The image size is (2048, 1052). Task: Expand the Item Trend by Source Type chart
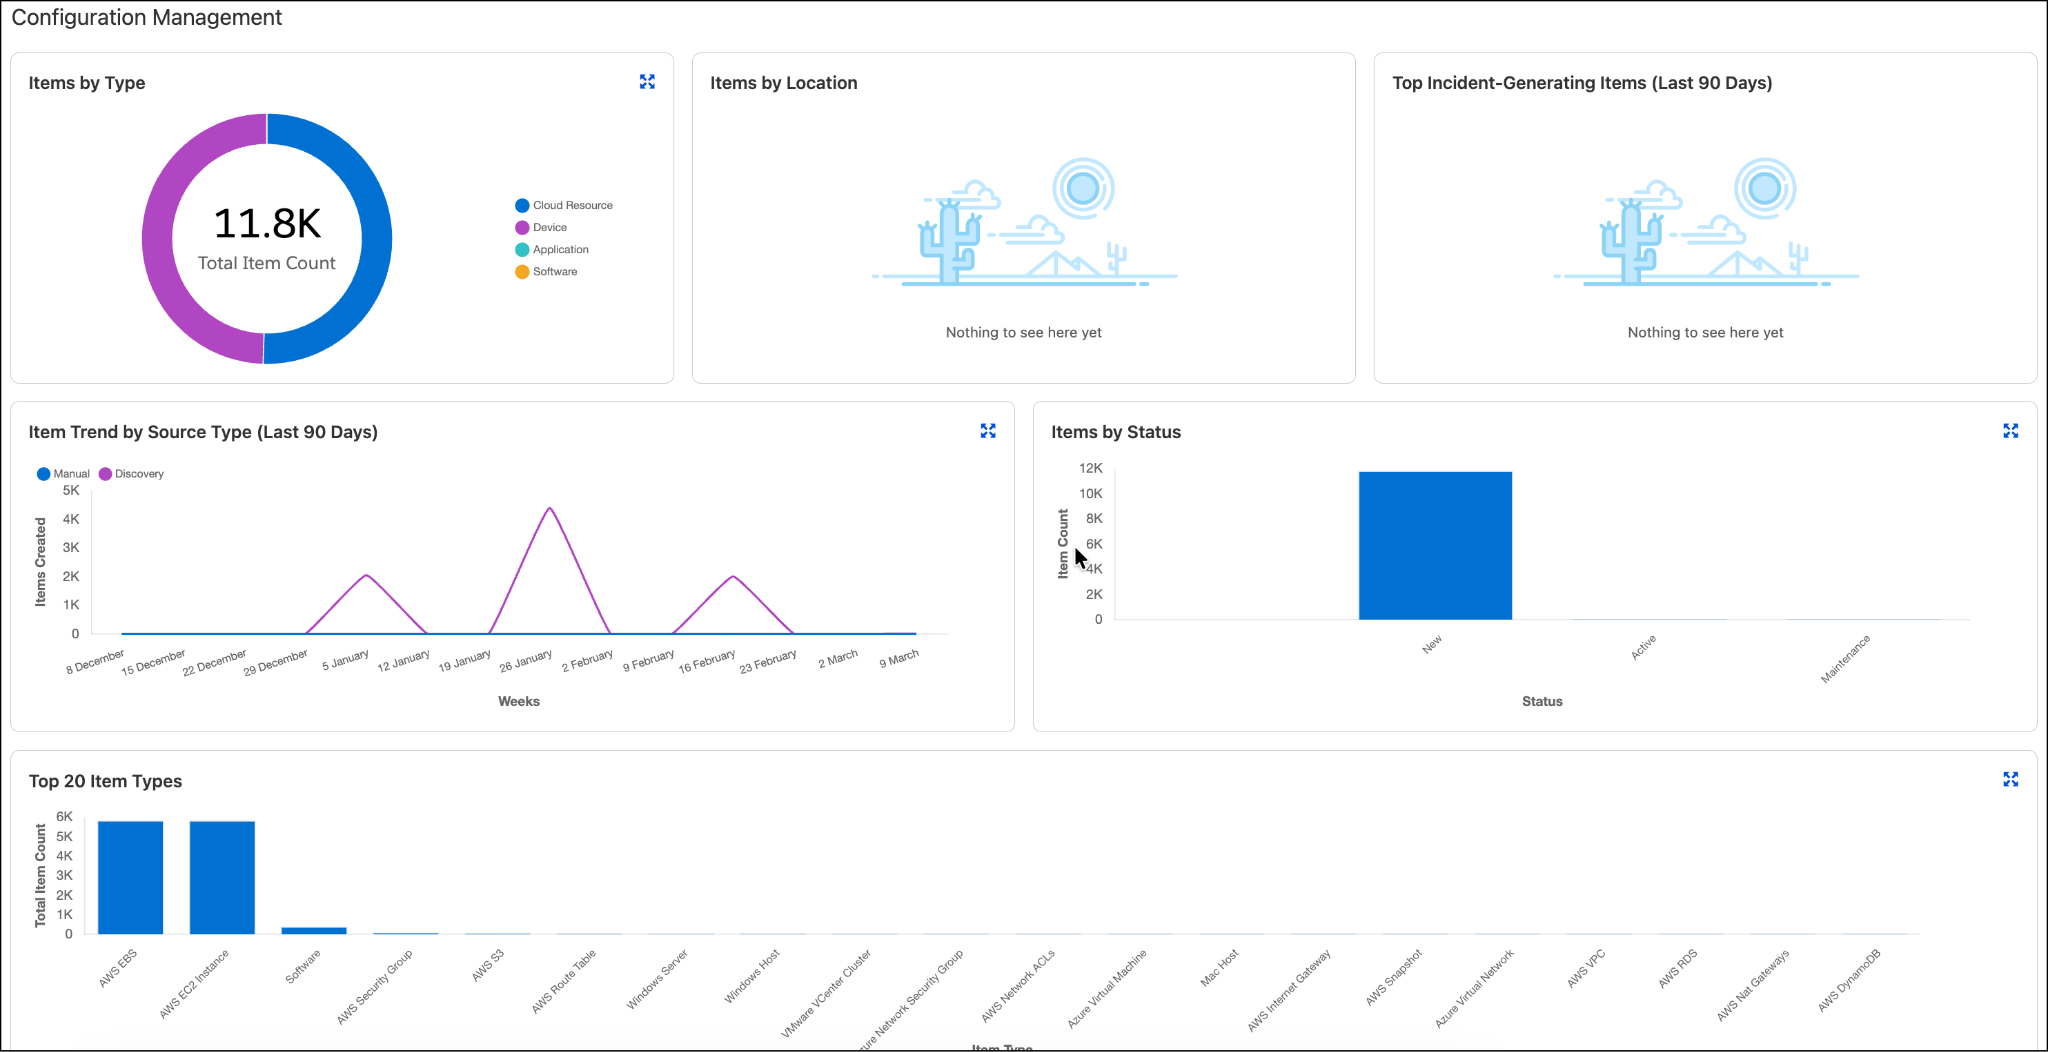(988, 431)
